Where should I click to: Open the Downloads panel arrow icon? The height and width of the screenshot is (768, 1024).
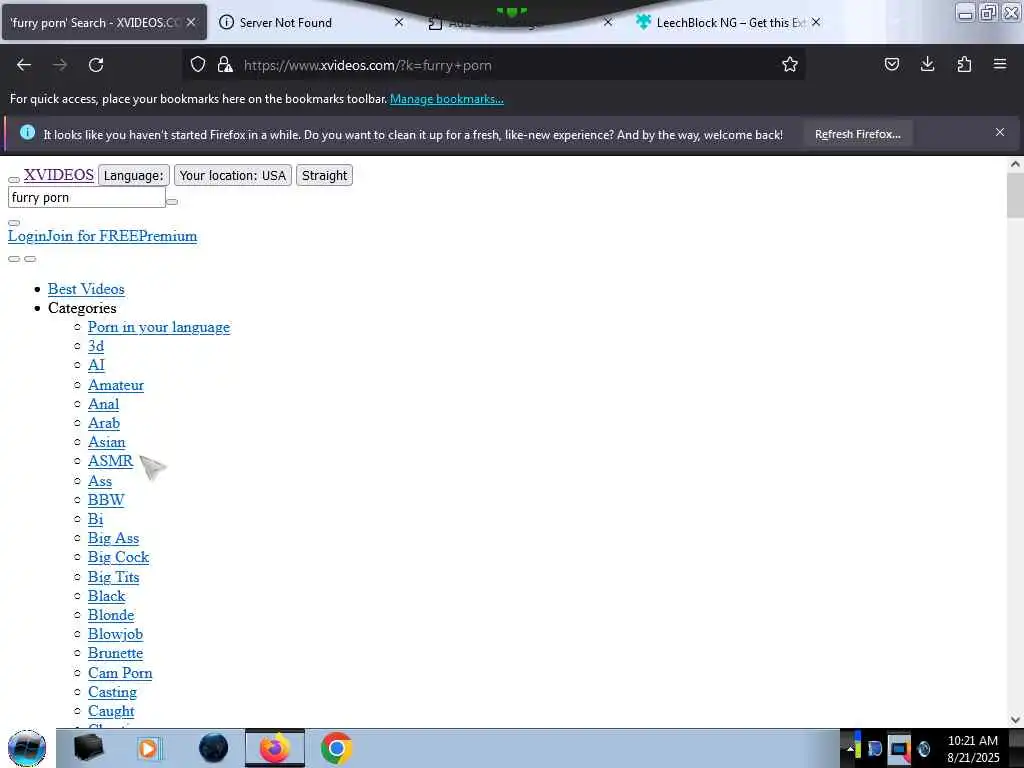click(x=927, y=64)
